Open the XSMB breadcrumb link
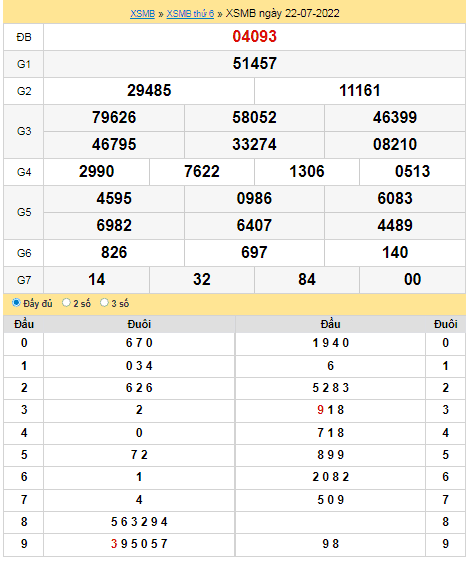470x561 pixels. (142, 14)
